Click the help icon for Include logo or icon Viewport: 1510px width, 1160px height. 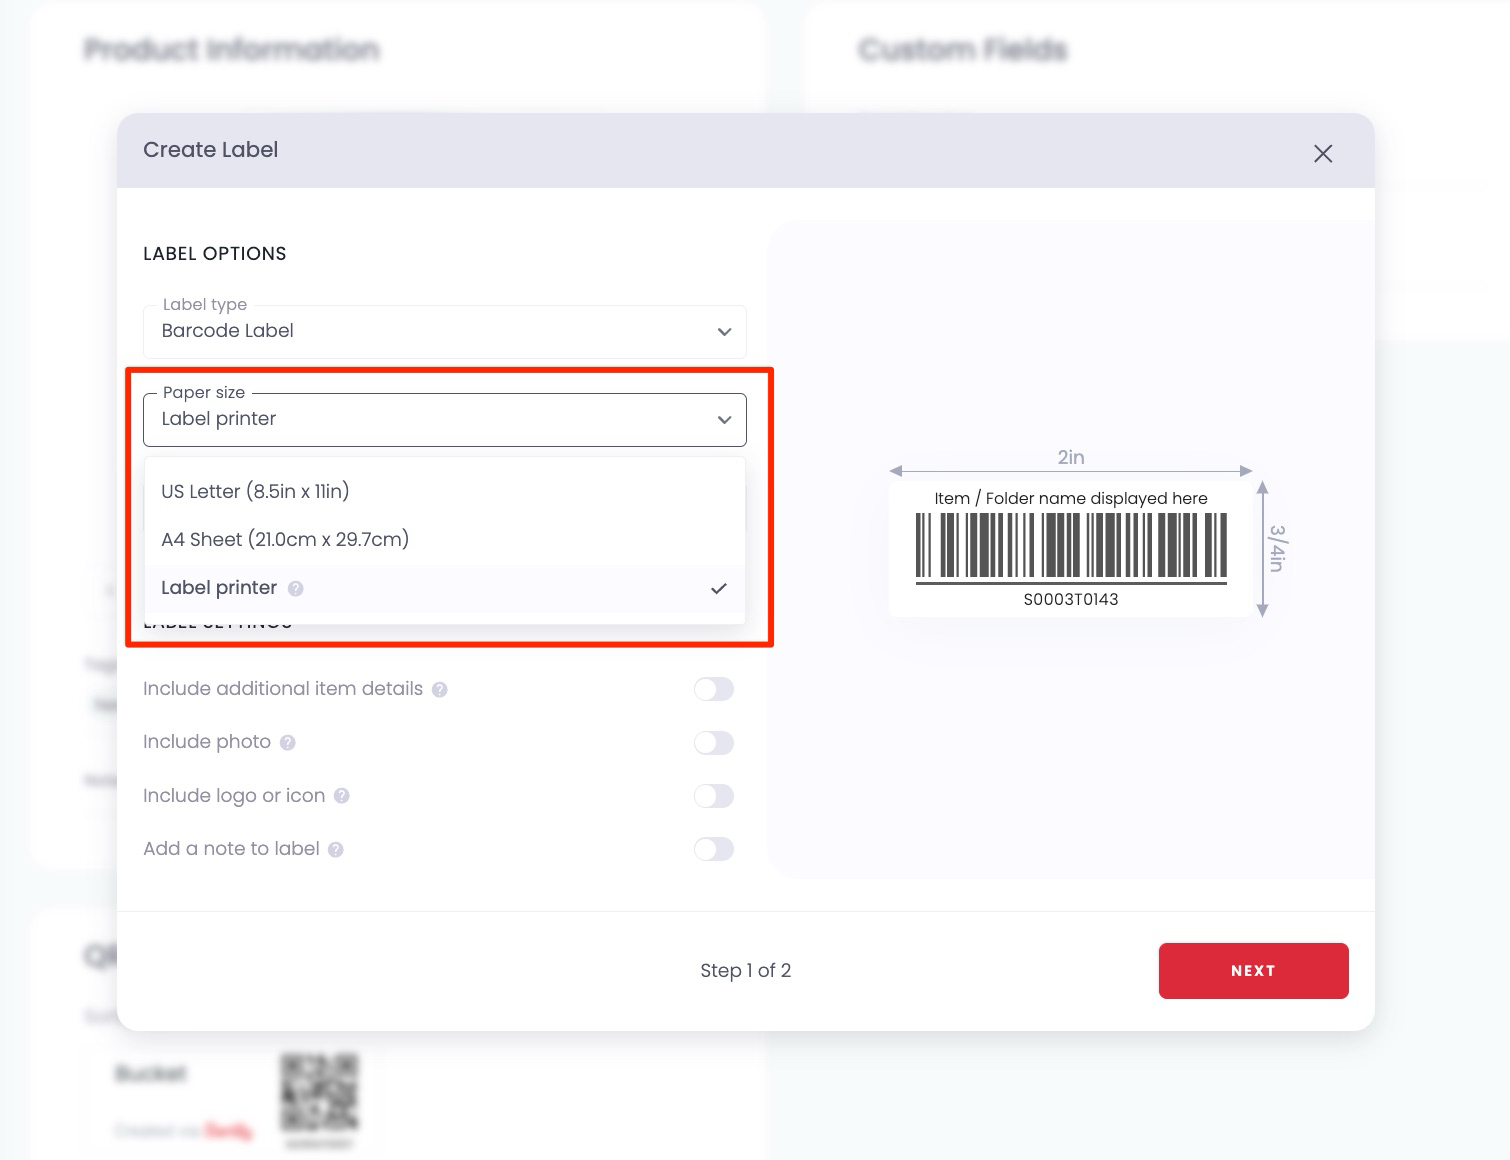(x=342, y=796)
